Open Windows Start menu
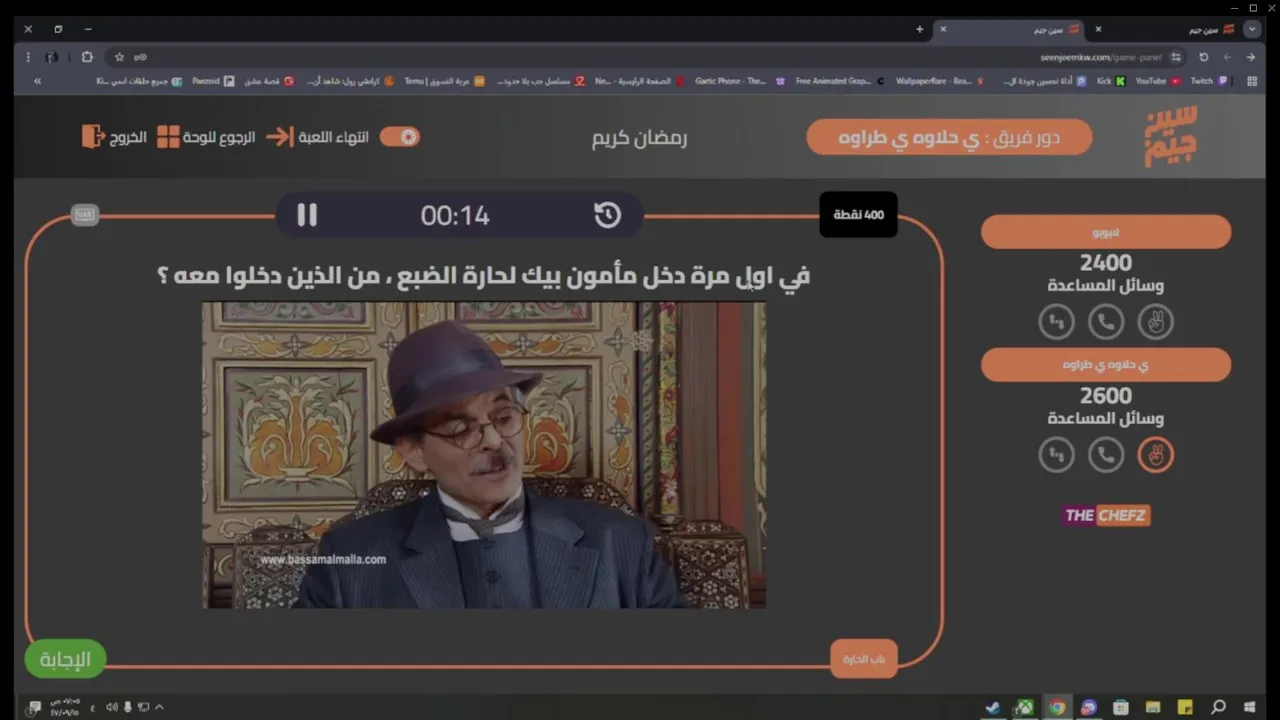This screenshot has height=720, width=1280. click(x=1249, y=707)
